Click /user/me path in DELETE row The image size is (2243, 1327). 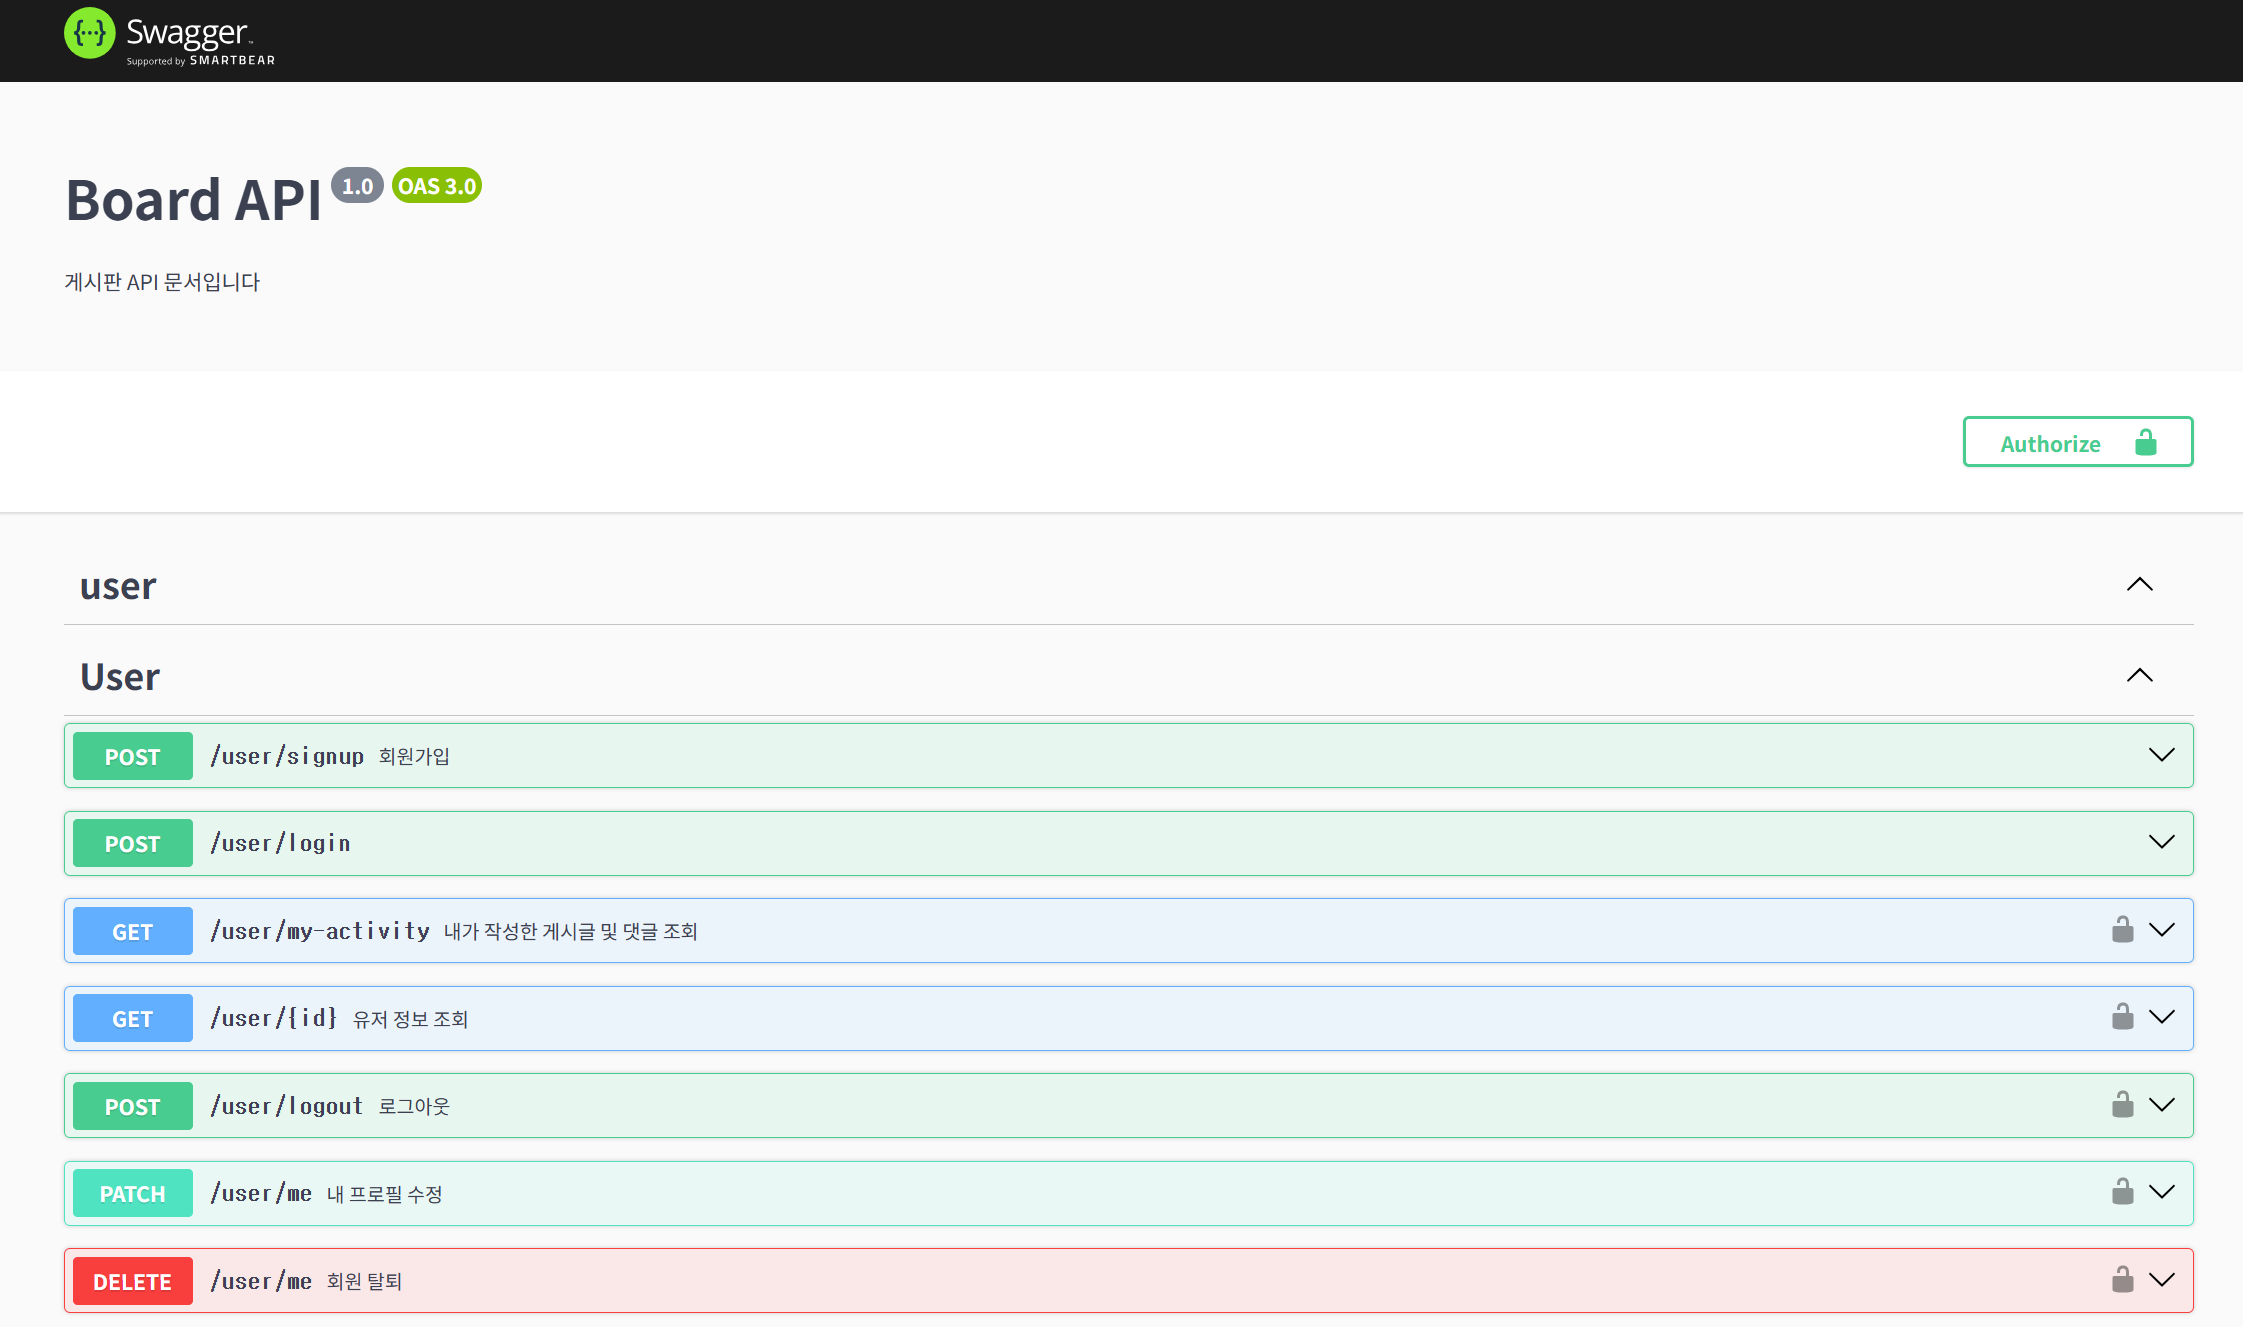pos(261,1281)
